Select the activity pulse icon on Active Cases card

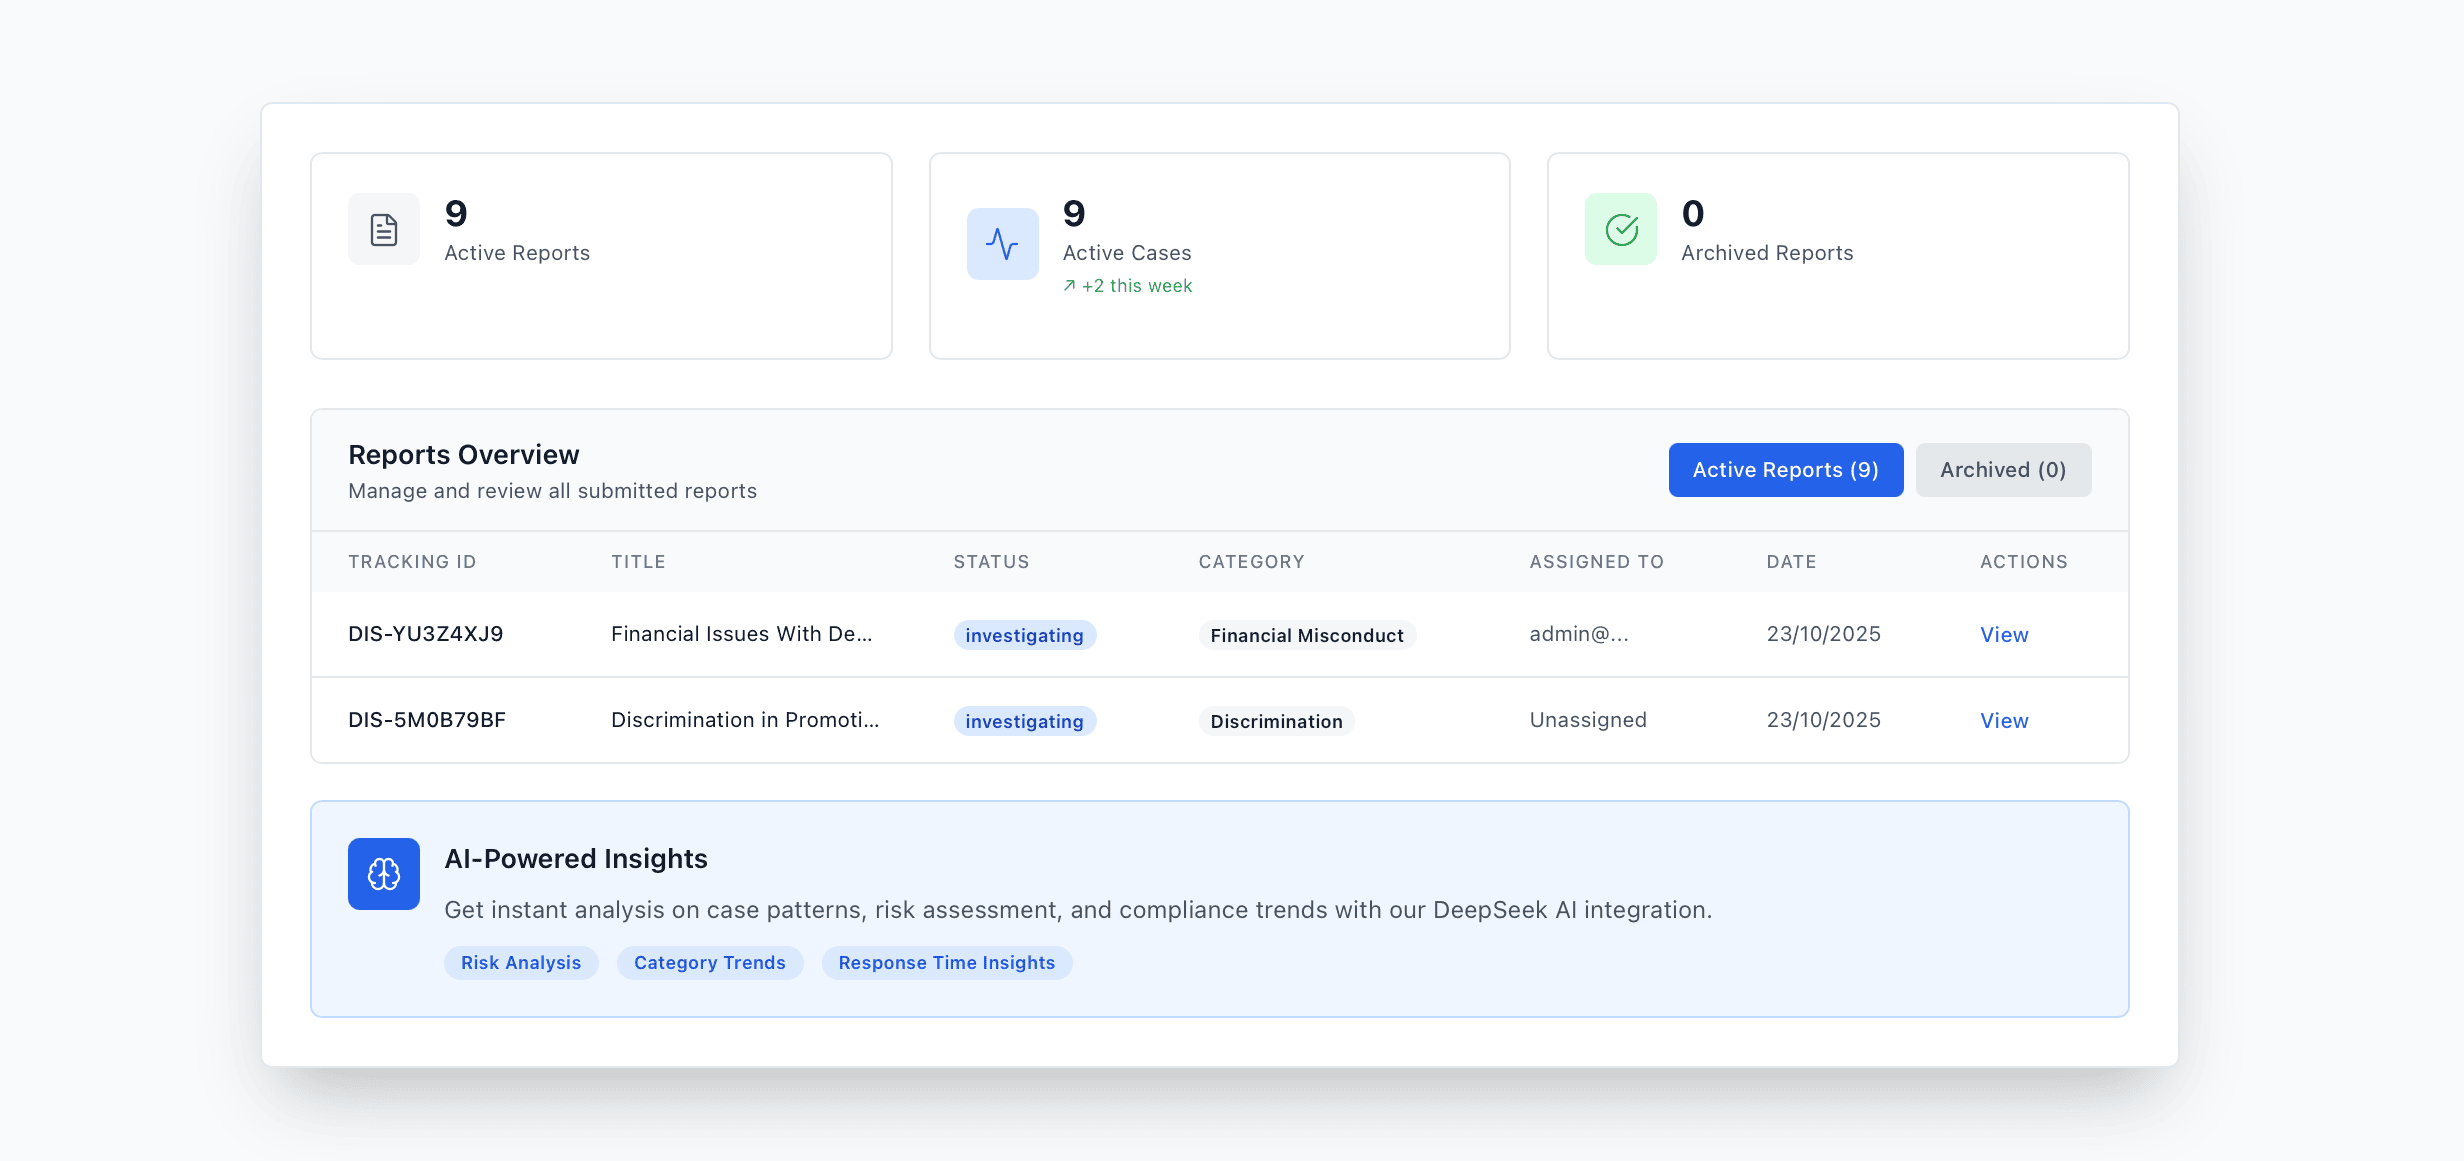point(1002,243)
